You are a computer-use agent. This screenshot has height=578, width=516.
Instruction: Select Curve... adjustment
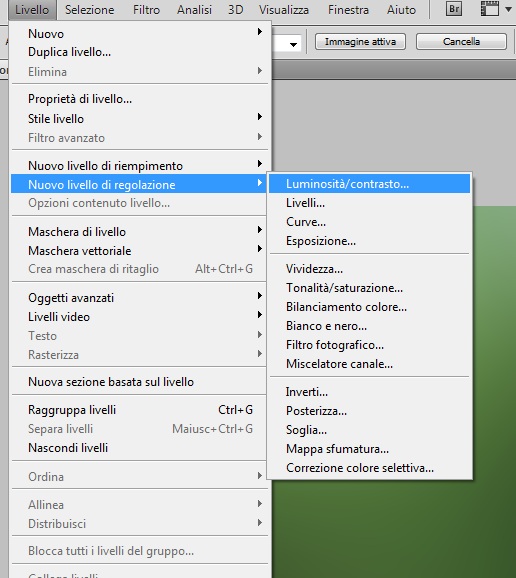coord(369,222)
